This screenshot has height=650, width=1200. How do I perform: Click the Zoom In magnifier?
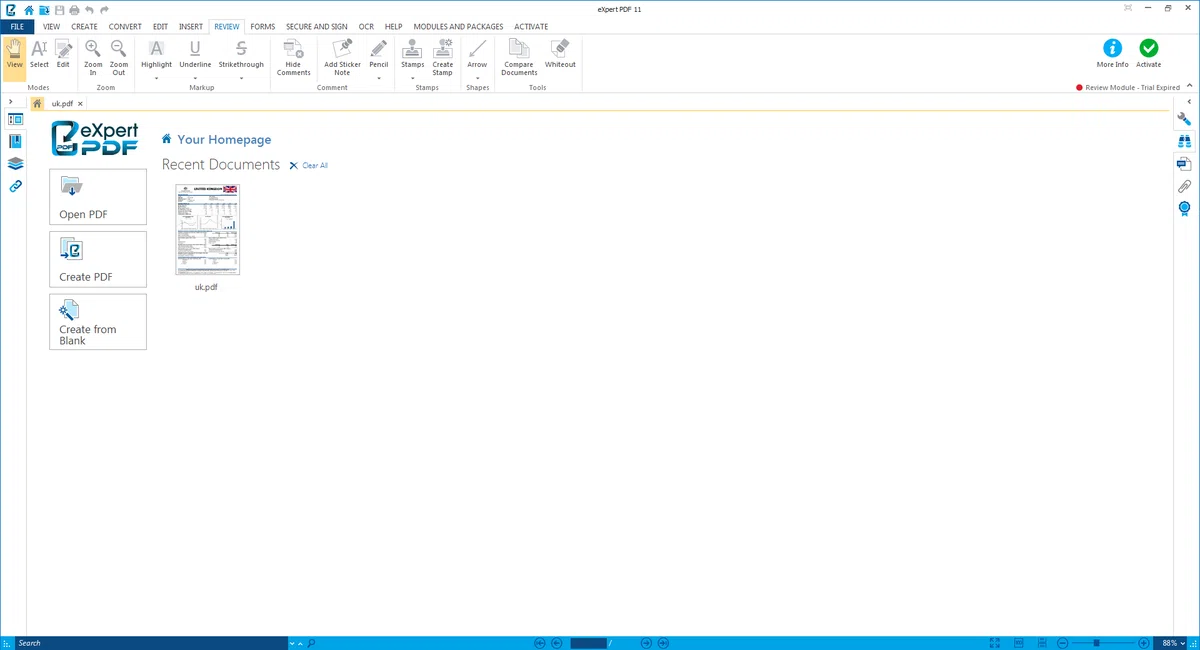93,56
